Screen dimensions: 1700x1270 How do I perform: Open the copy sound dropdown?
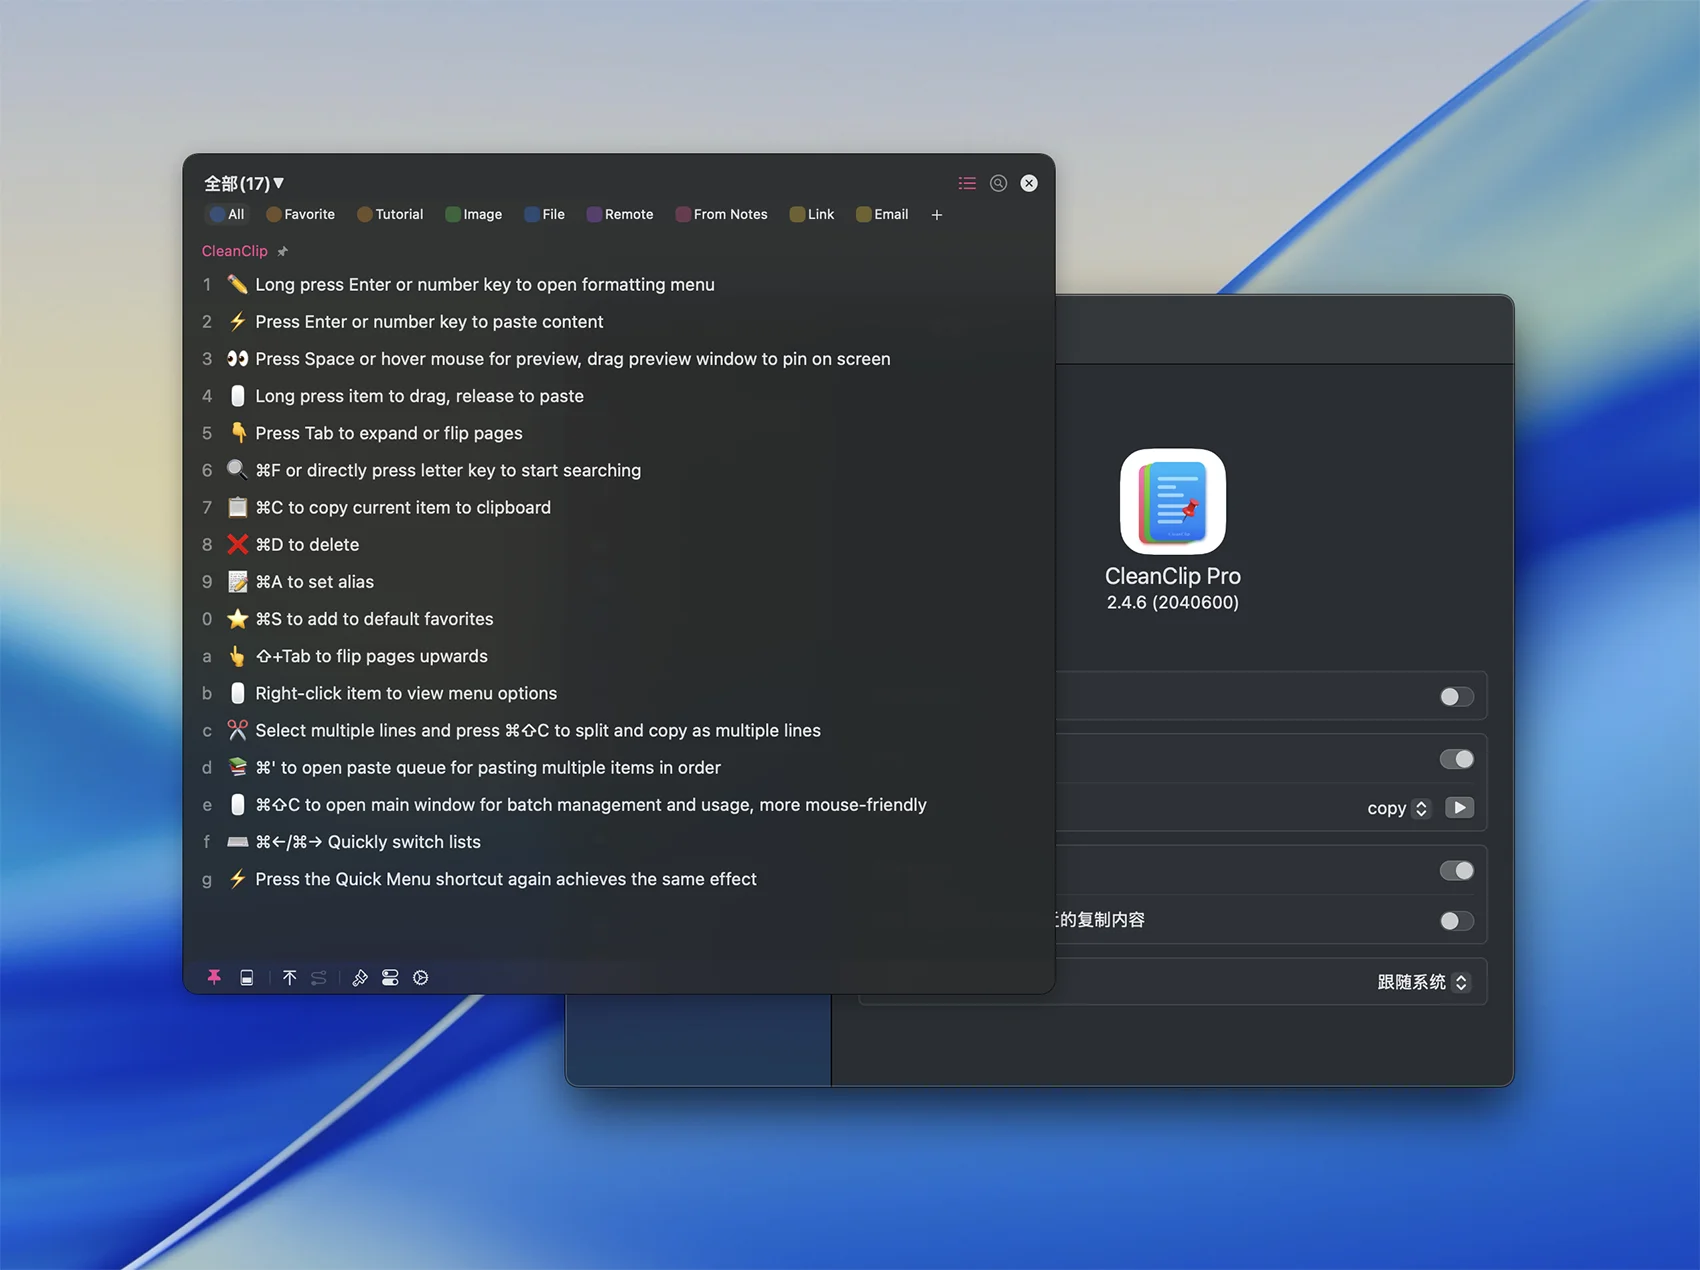coord(1399,808)
